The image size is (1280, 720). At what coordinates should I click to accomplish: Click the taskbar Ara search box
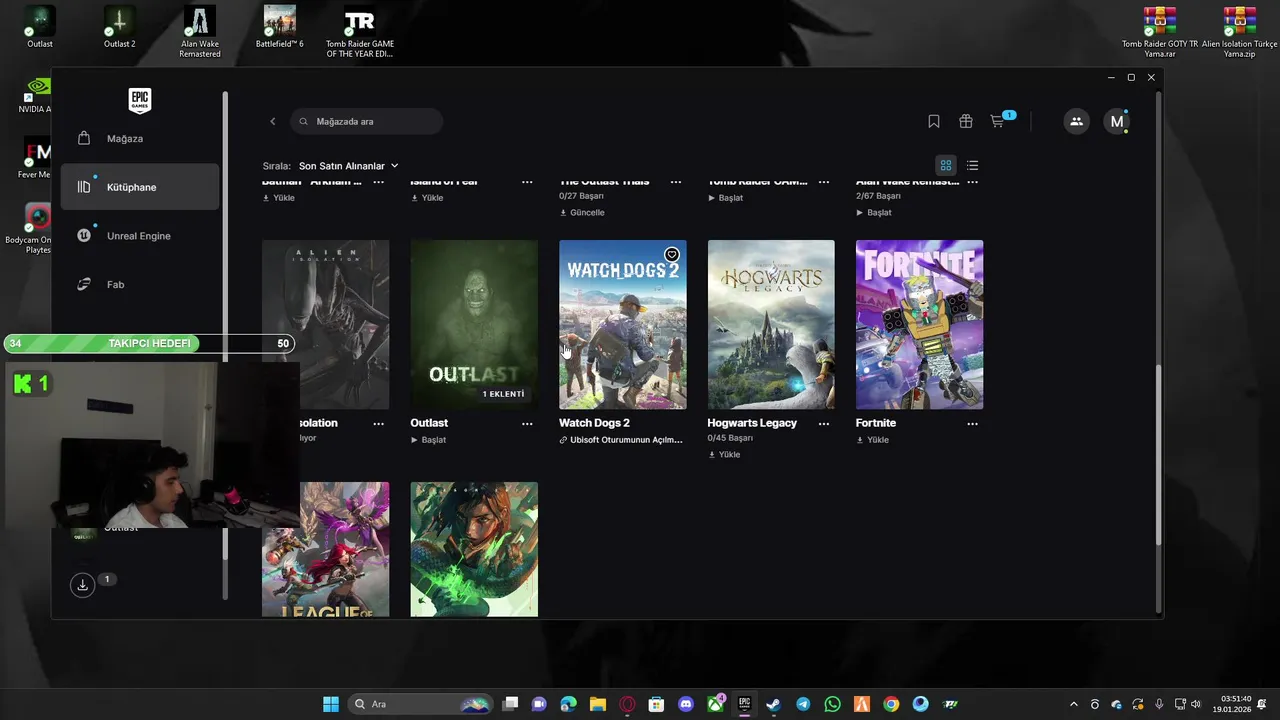coord(421,704)
